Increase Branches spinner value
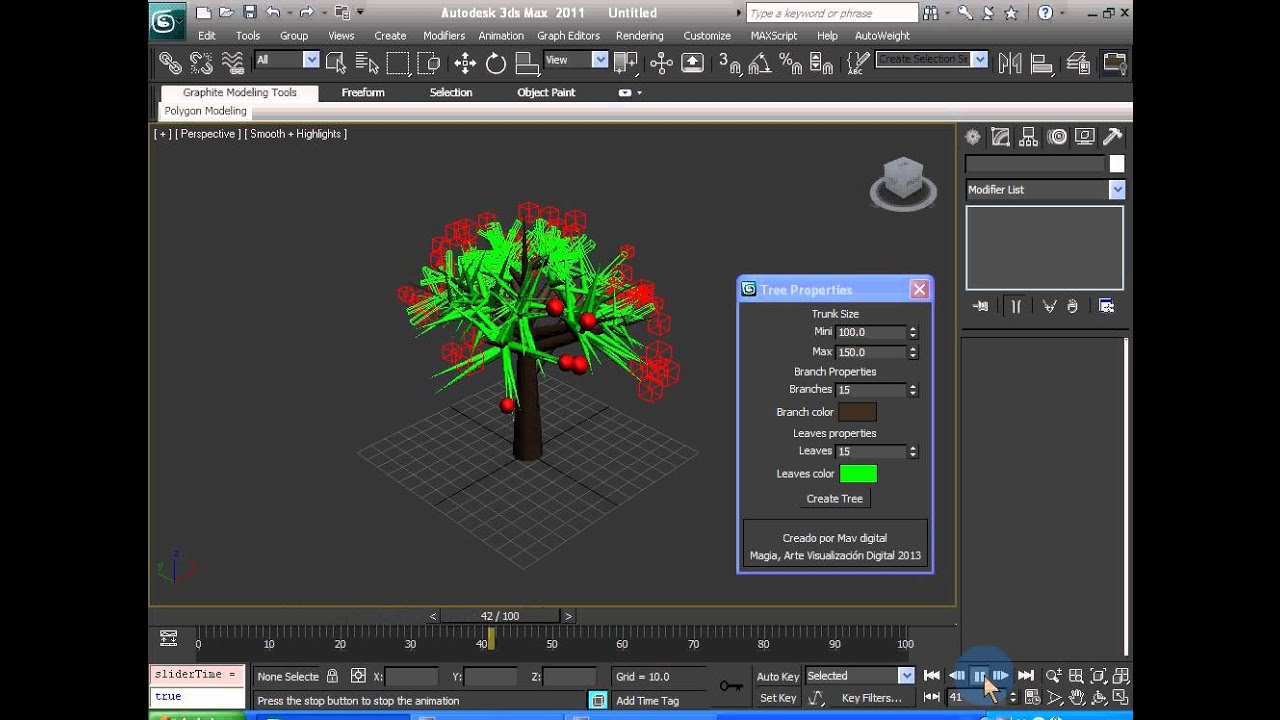This screenshot has height=720, width=1280. pos(913,386)
